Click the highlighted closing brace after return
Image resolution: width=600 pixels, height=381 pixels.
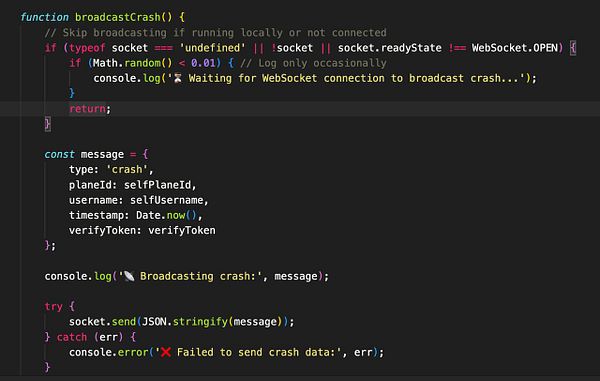tap(47, 124)
